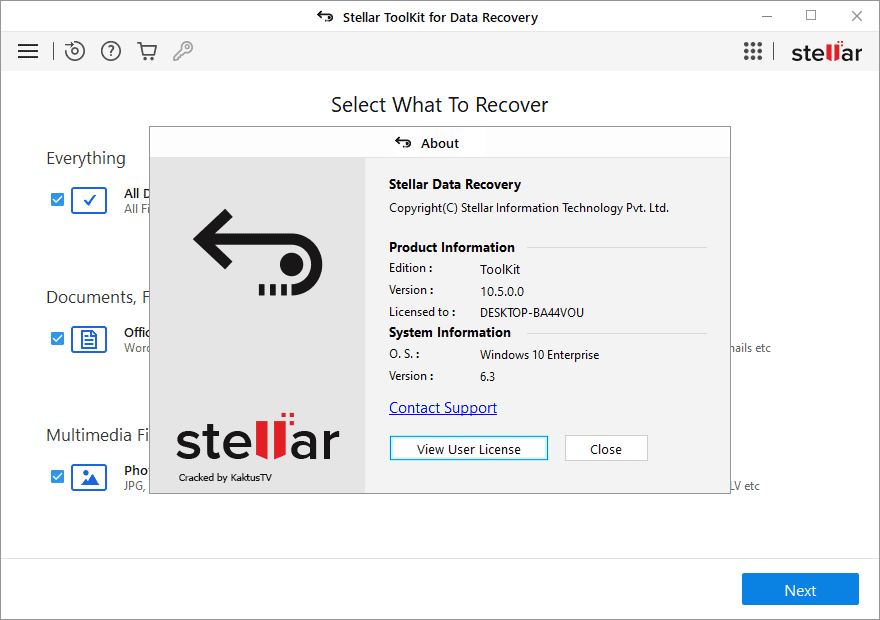The image size is (880, 620).
Task: Toggle the Photos multimedia checkbox
Action: coord(57,477)
